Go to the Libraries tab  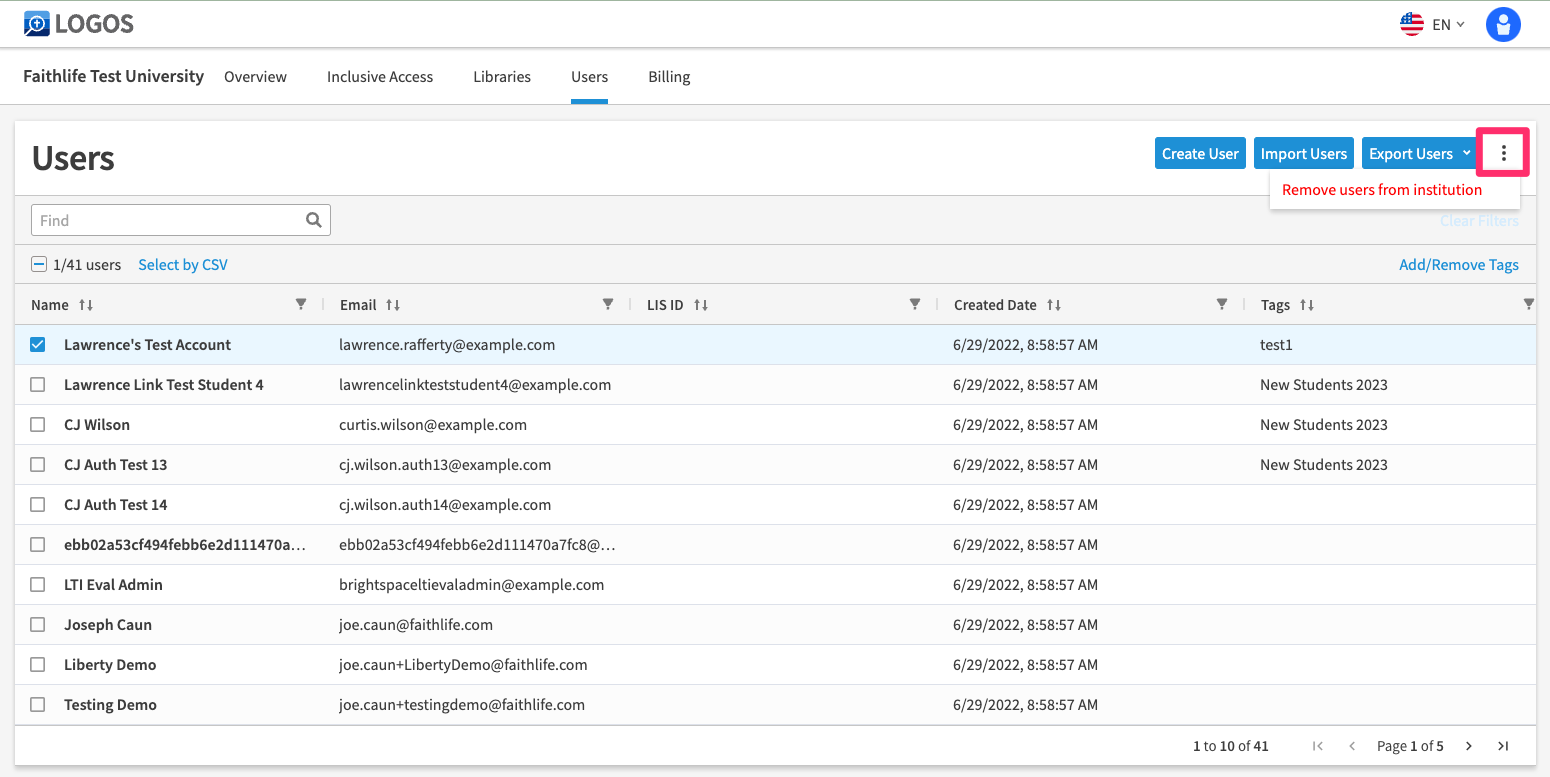pyautogui.click(x=502, y=77)
